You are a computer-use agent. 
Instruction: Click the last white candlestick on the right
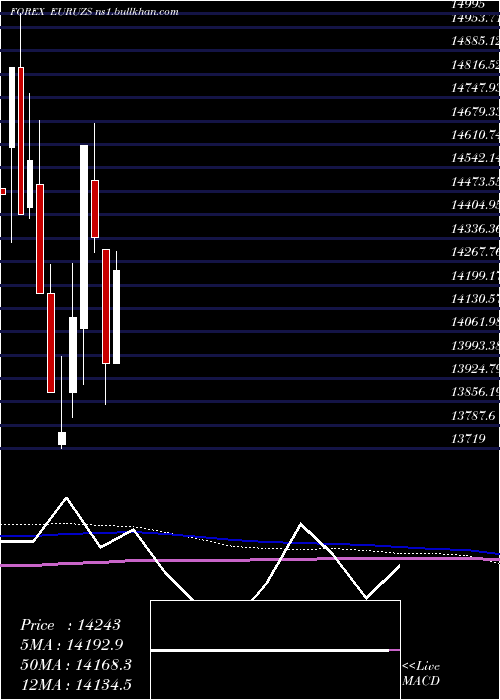[x=116, y=317]
